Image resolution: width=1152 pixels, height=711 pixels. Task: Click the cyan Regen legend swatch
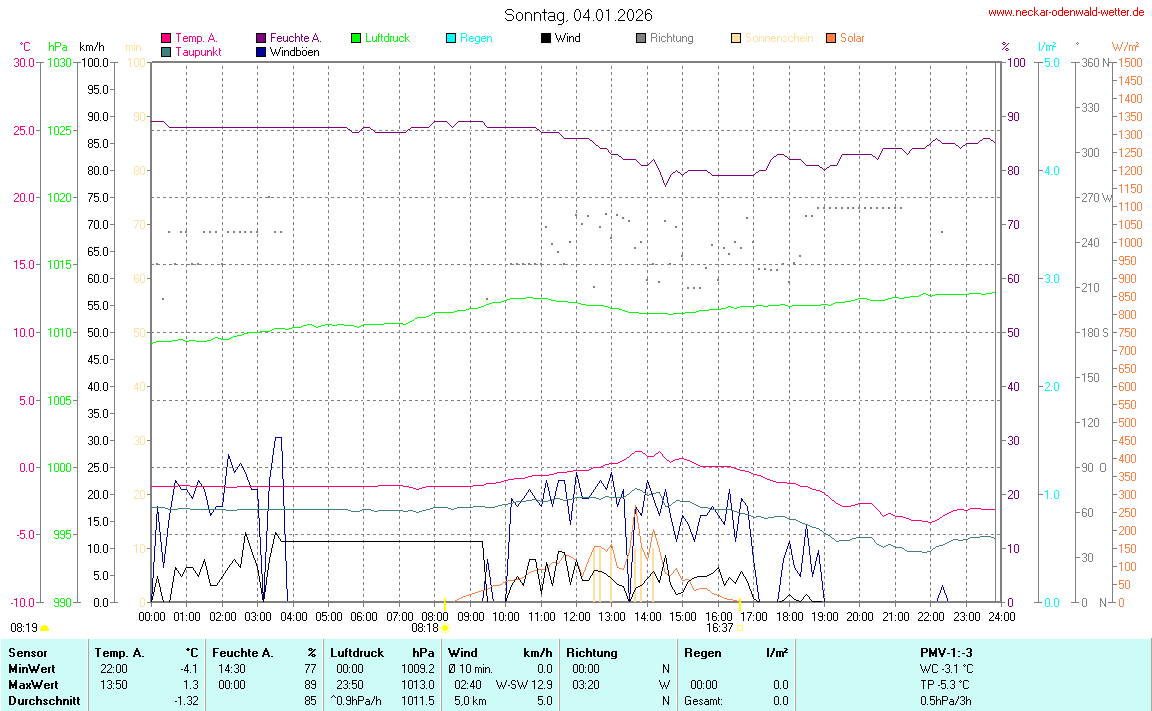click(451, 38)
